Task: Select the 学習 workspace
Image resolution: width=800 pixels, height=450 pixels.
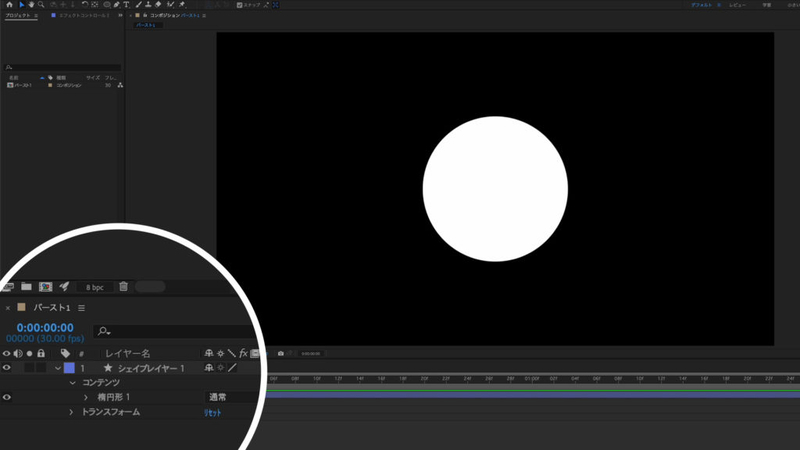Action: (767, 5)
